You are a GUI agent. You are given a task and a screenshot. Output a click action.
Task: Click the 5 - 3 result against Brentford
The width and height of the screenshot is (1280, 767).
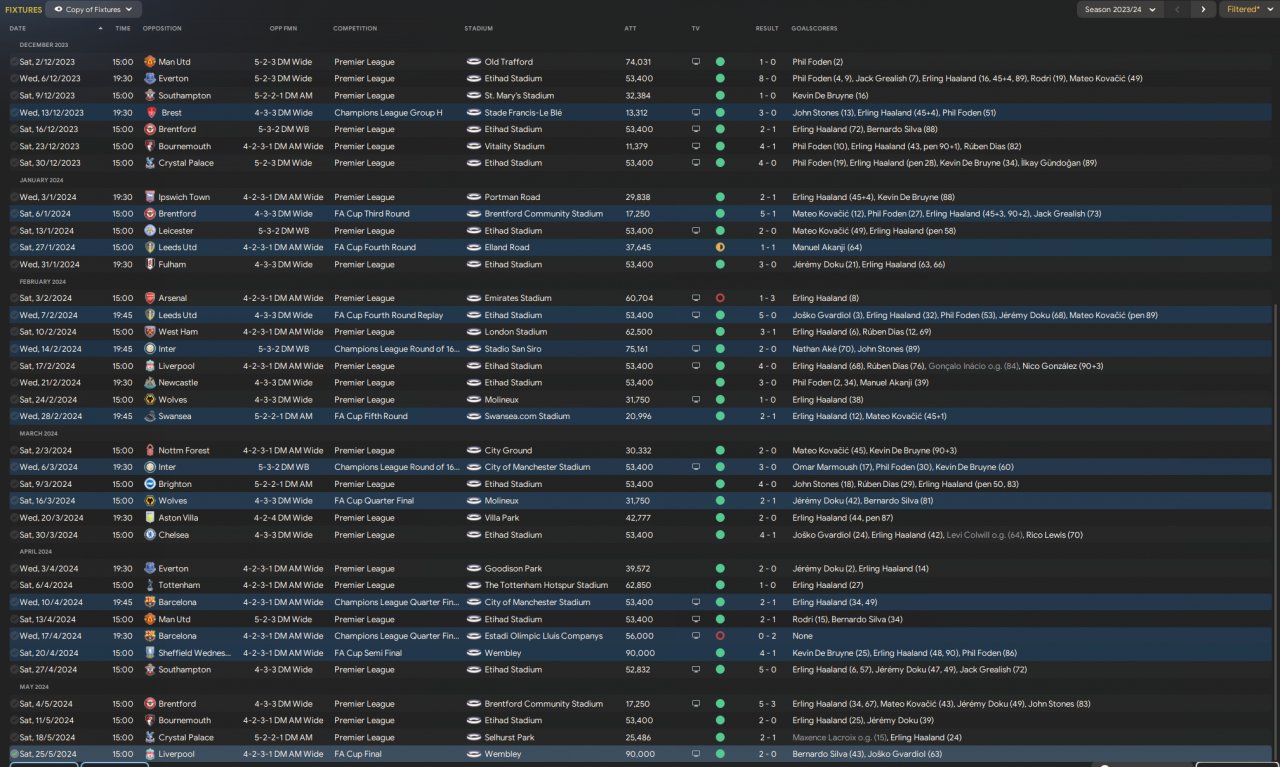[767, 704]
